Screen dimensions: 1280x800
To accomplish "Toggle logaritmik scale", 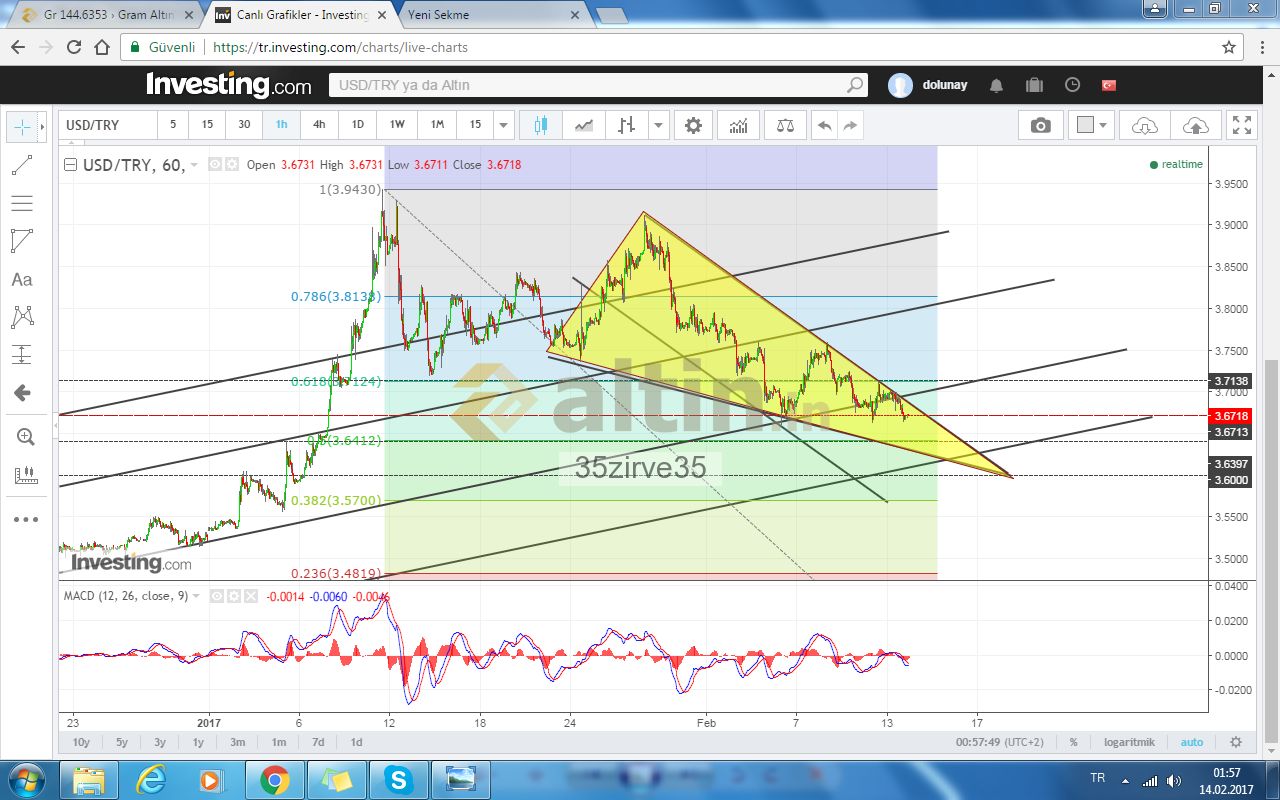I will [1129, 742].
